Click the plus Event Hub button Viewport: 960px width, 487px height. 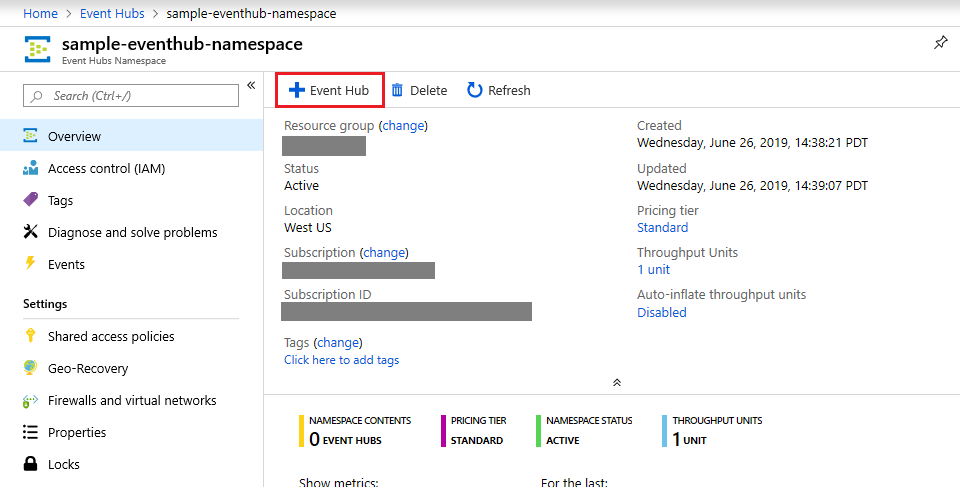tap(329, 90)
